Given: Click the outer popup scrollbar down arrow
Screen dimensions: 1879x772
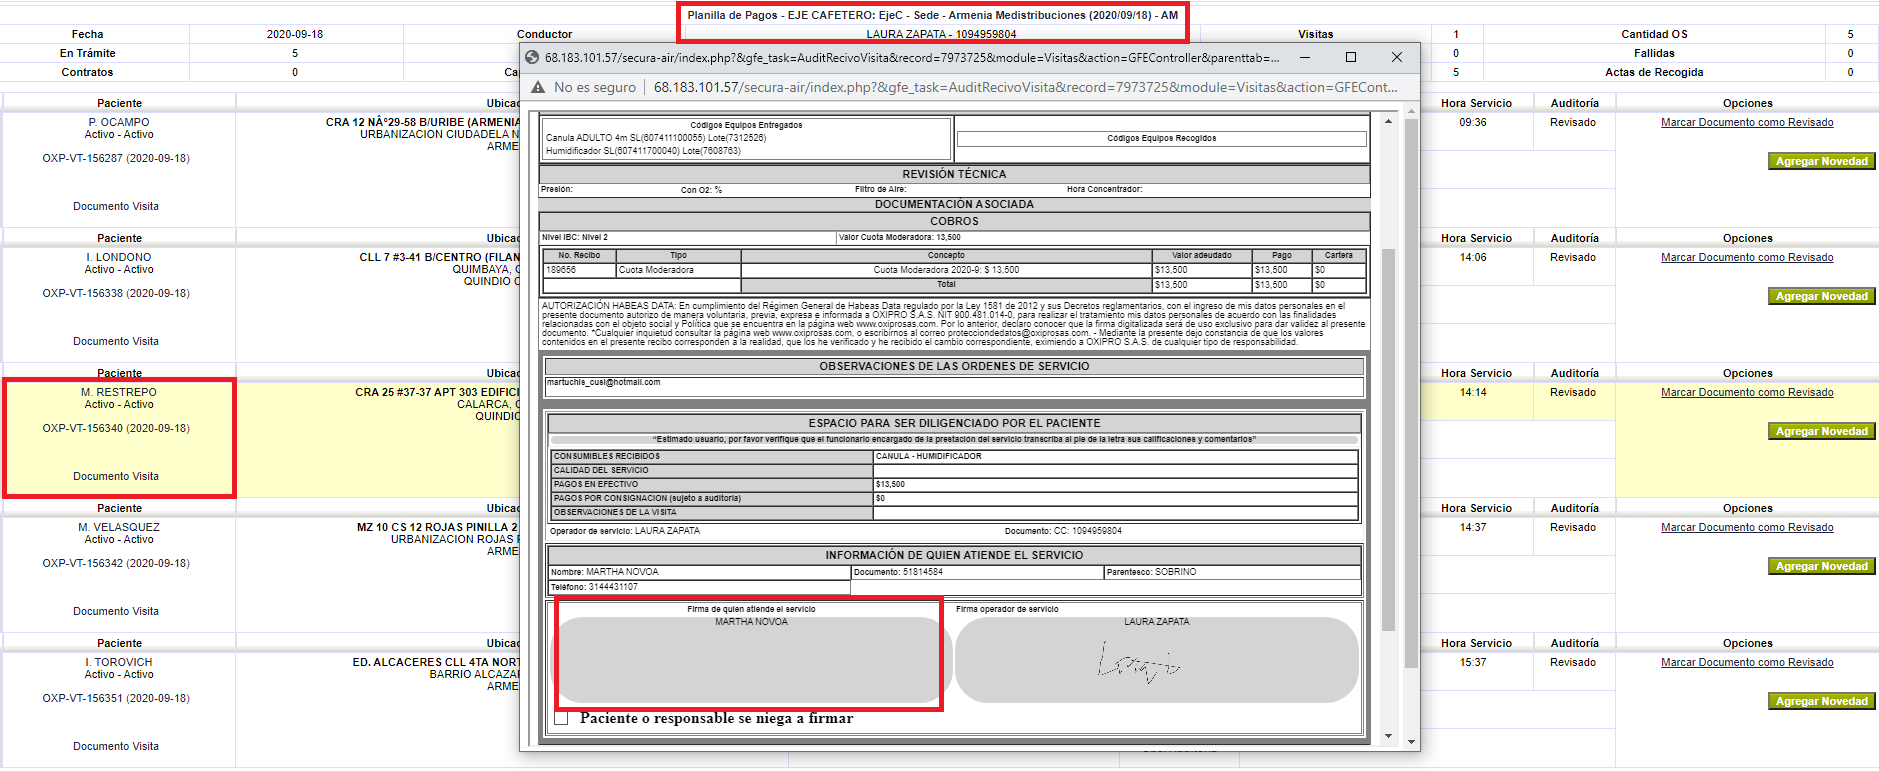Looking at the screenshot, I should point(1411,742).
